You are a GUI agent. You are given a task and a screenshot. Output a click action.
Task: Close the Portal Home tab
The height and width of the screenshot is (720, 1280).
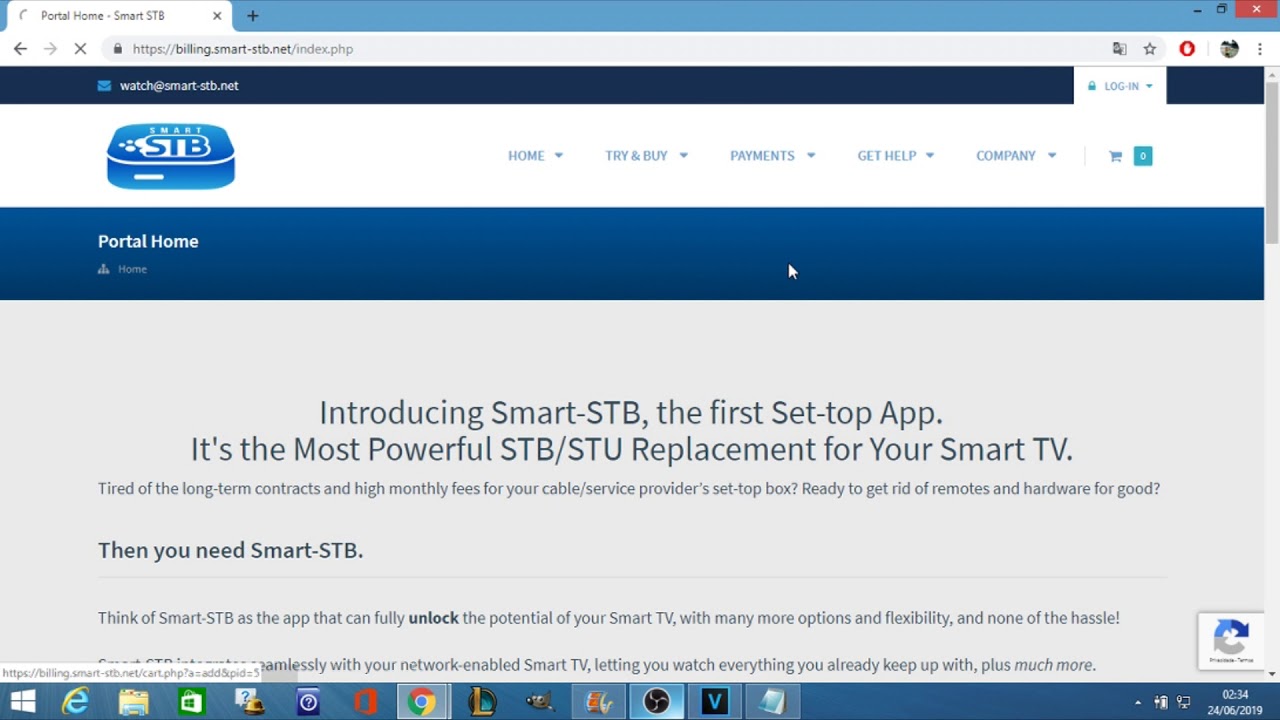coord(217,16)
